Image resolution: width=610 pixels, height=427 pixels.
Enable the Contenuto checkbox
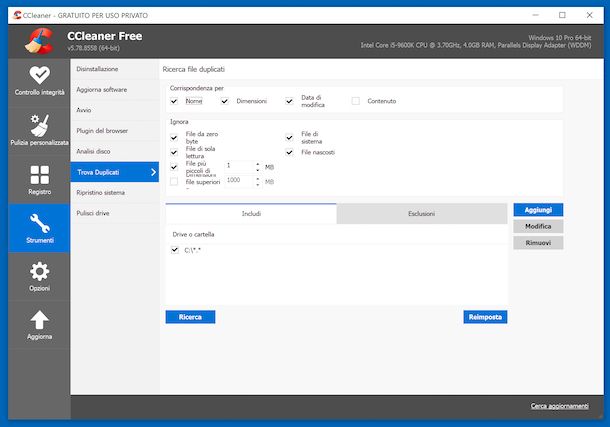click(355, 101)
